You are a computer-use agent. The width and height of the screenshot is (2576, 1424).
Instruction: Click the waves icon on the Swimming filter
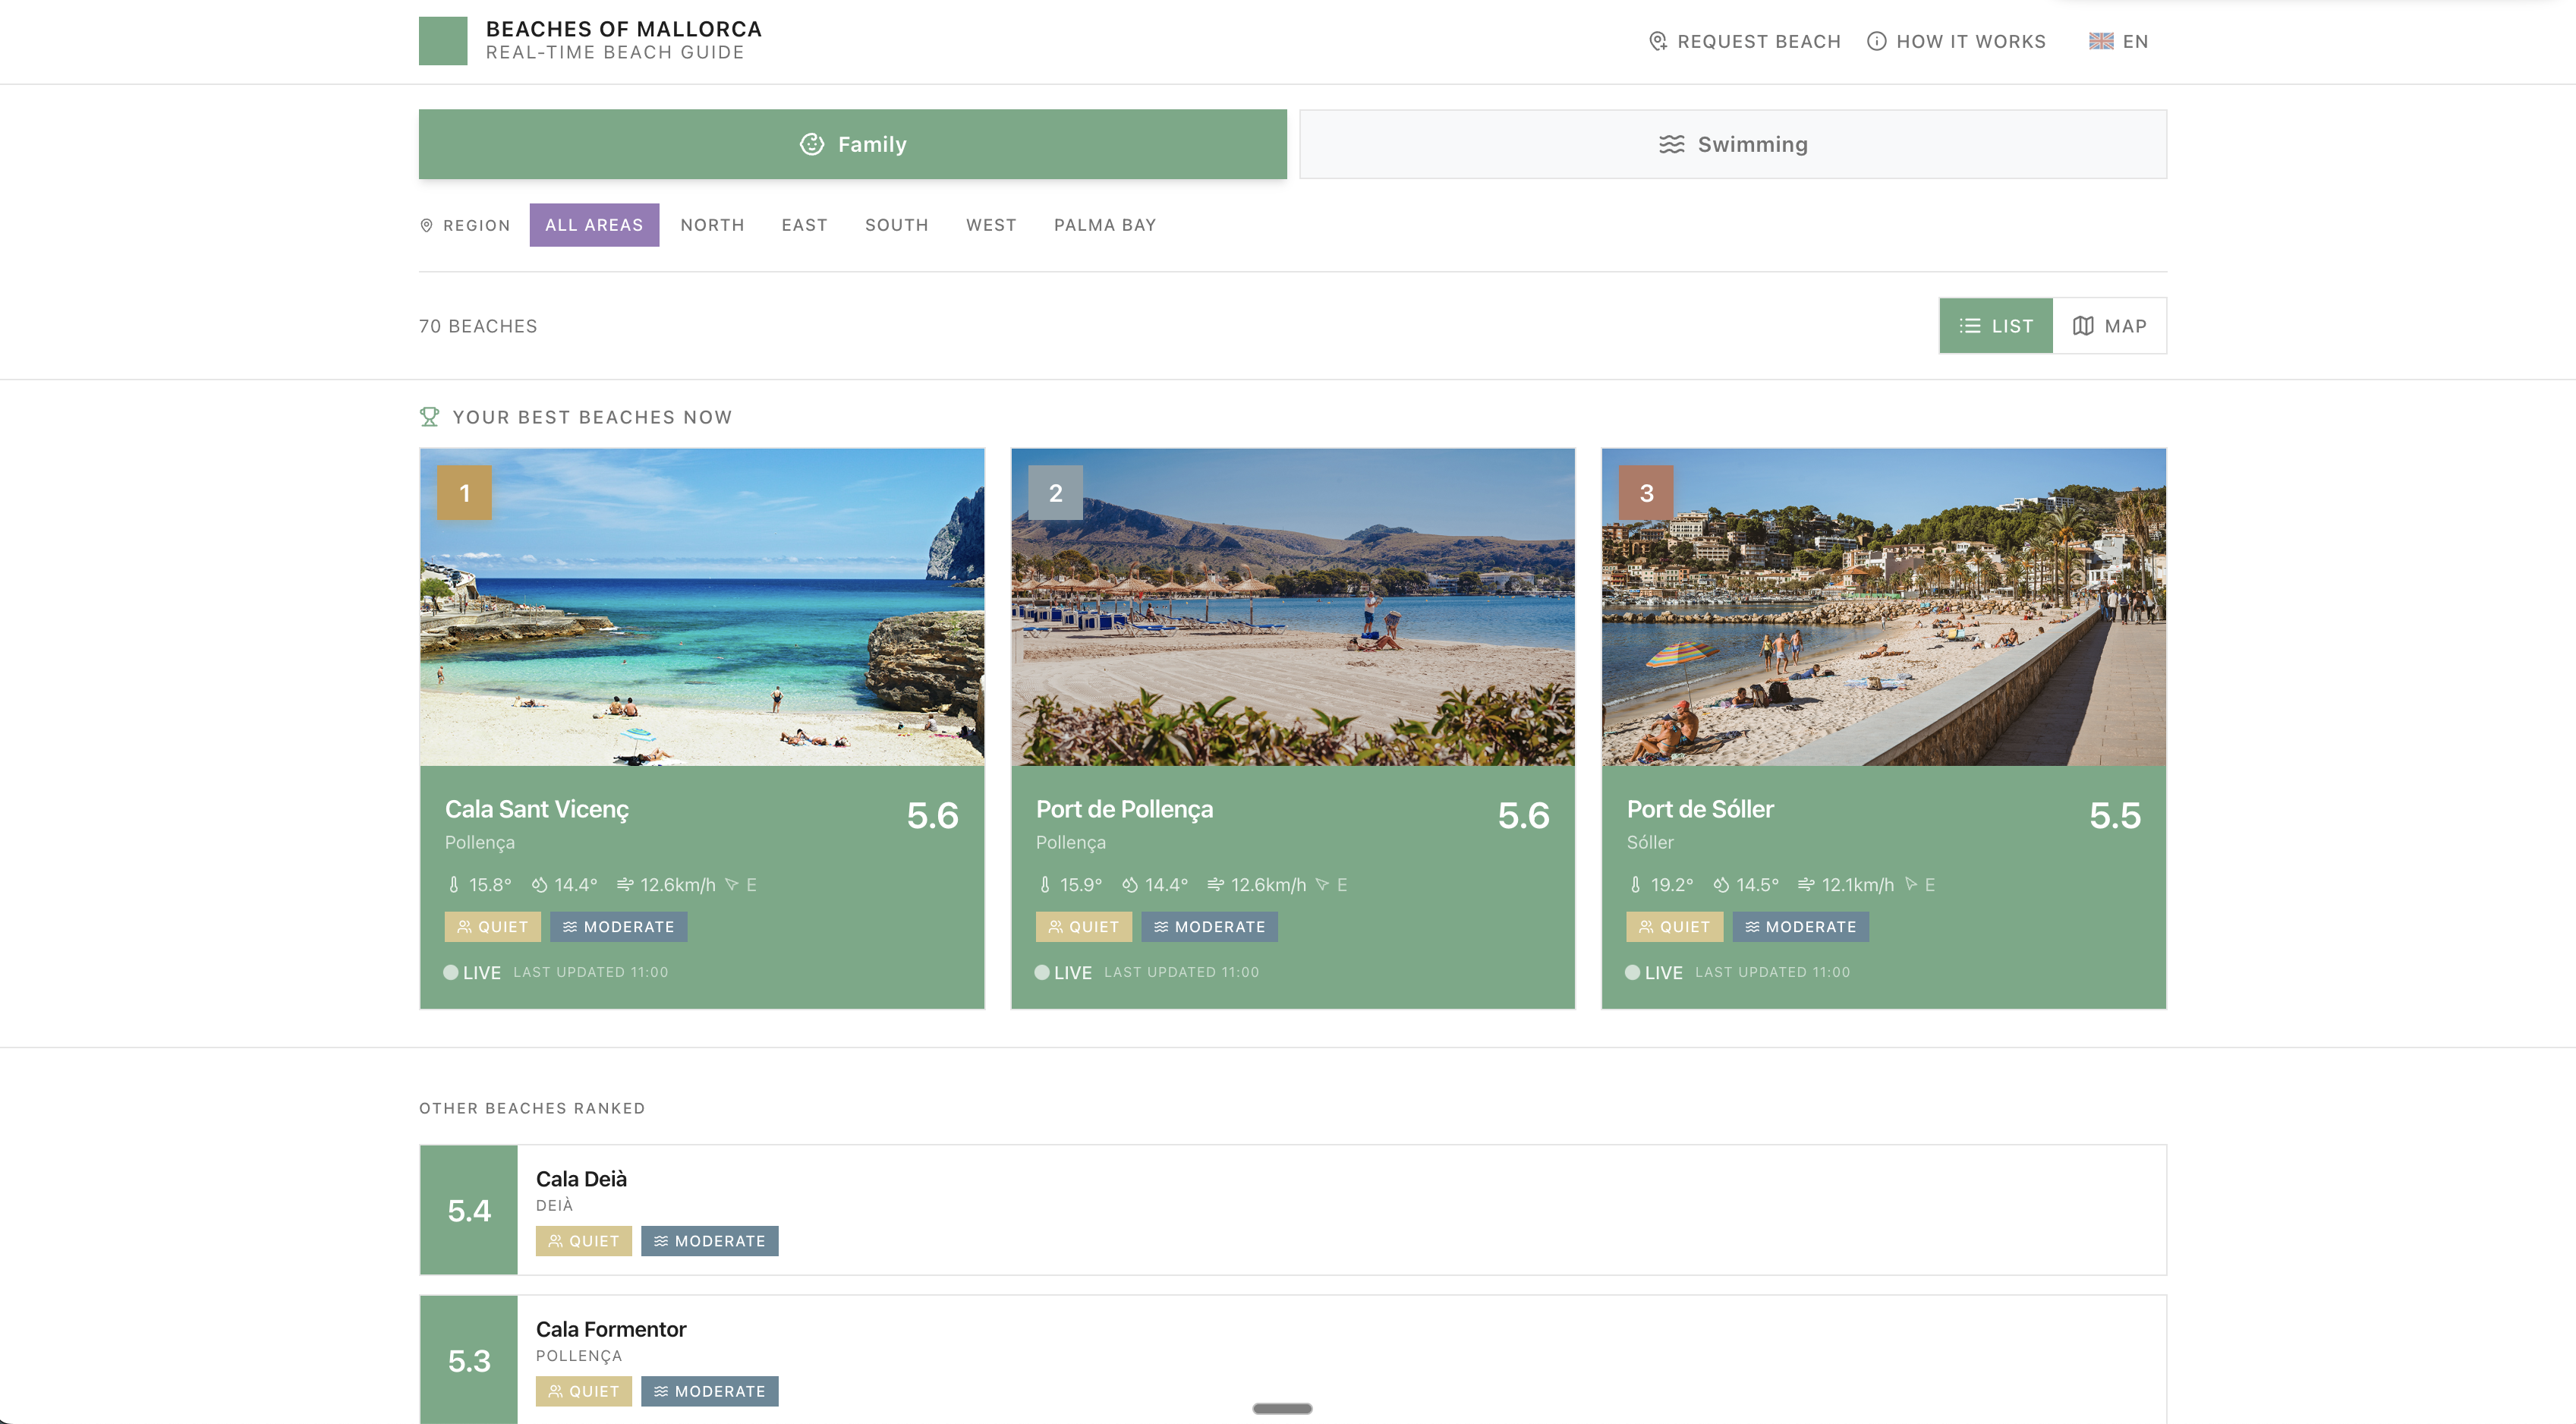[x=1671, y=144]
